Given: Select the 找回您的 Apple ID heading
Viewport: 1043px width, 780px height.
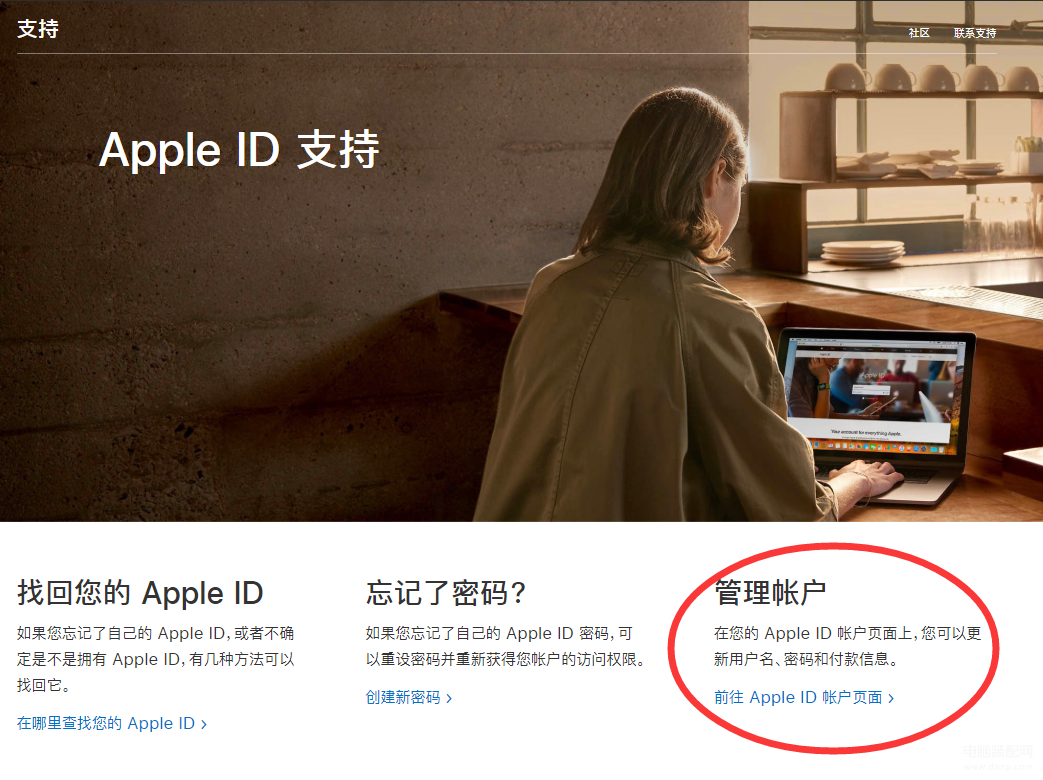Looking at the screenshot, I should (x=140, y=592).
